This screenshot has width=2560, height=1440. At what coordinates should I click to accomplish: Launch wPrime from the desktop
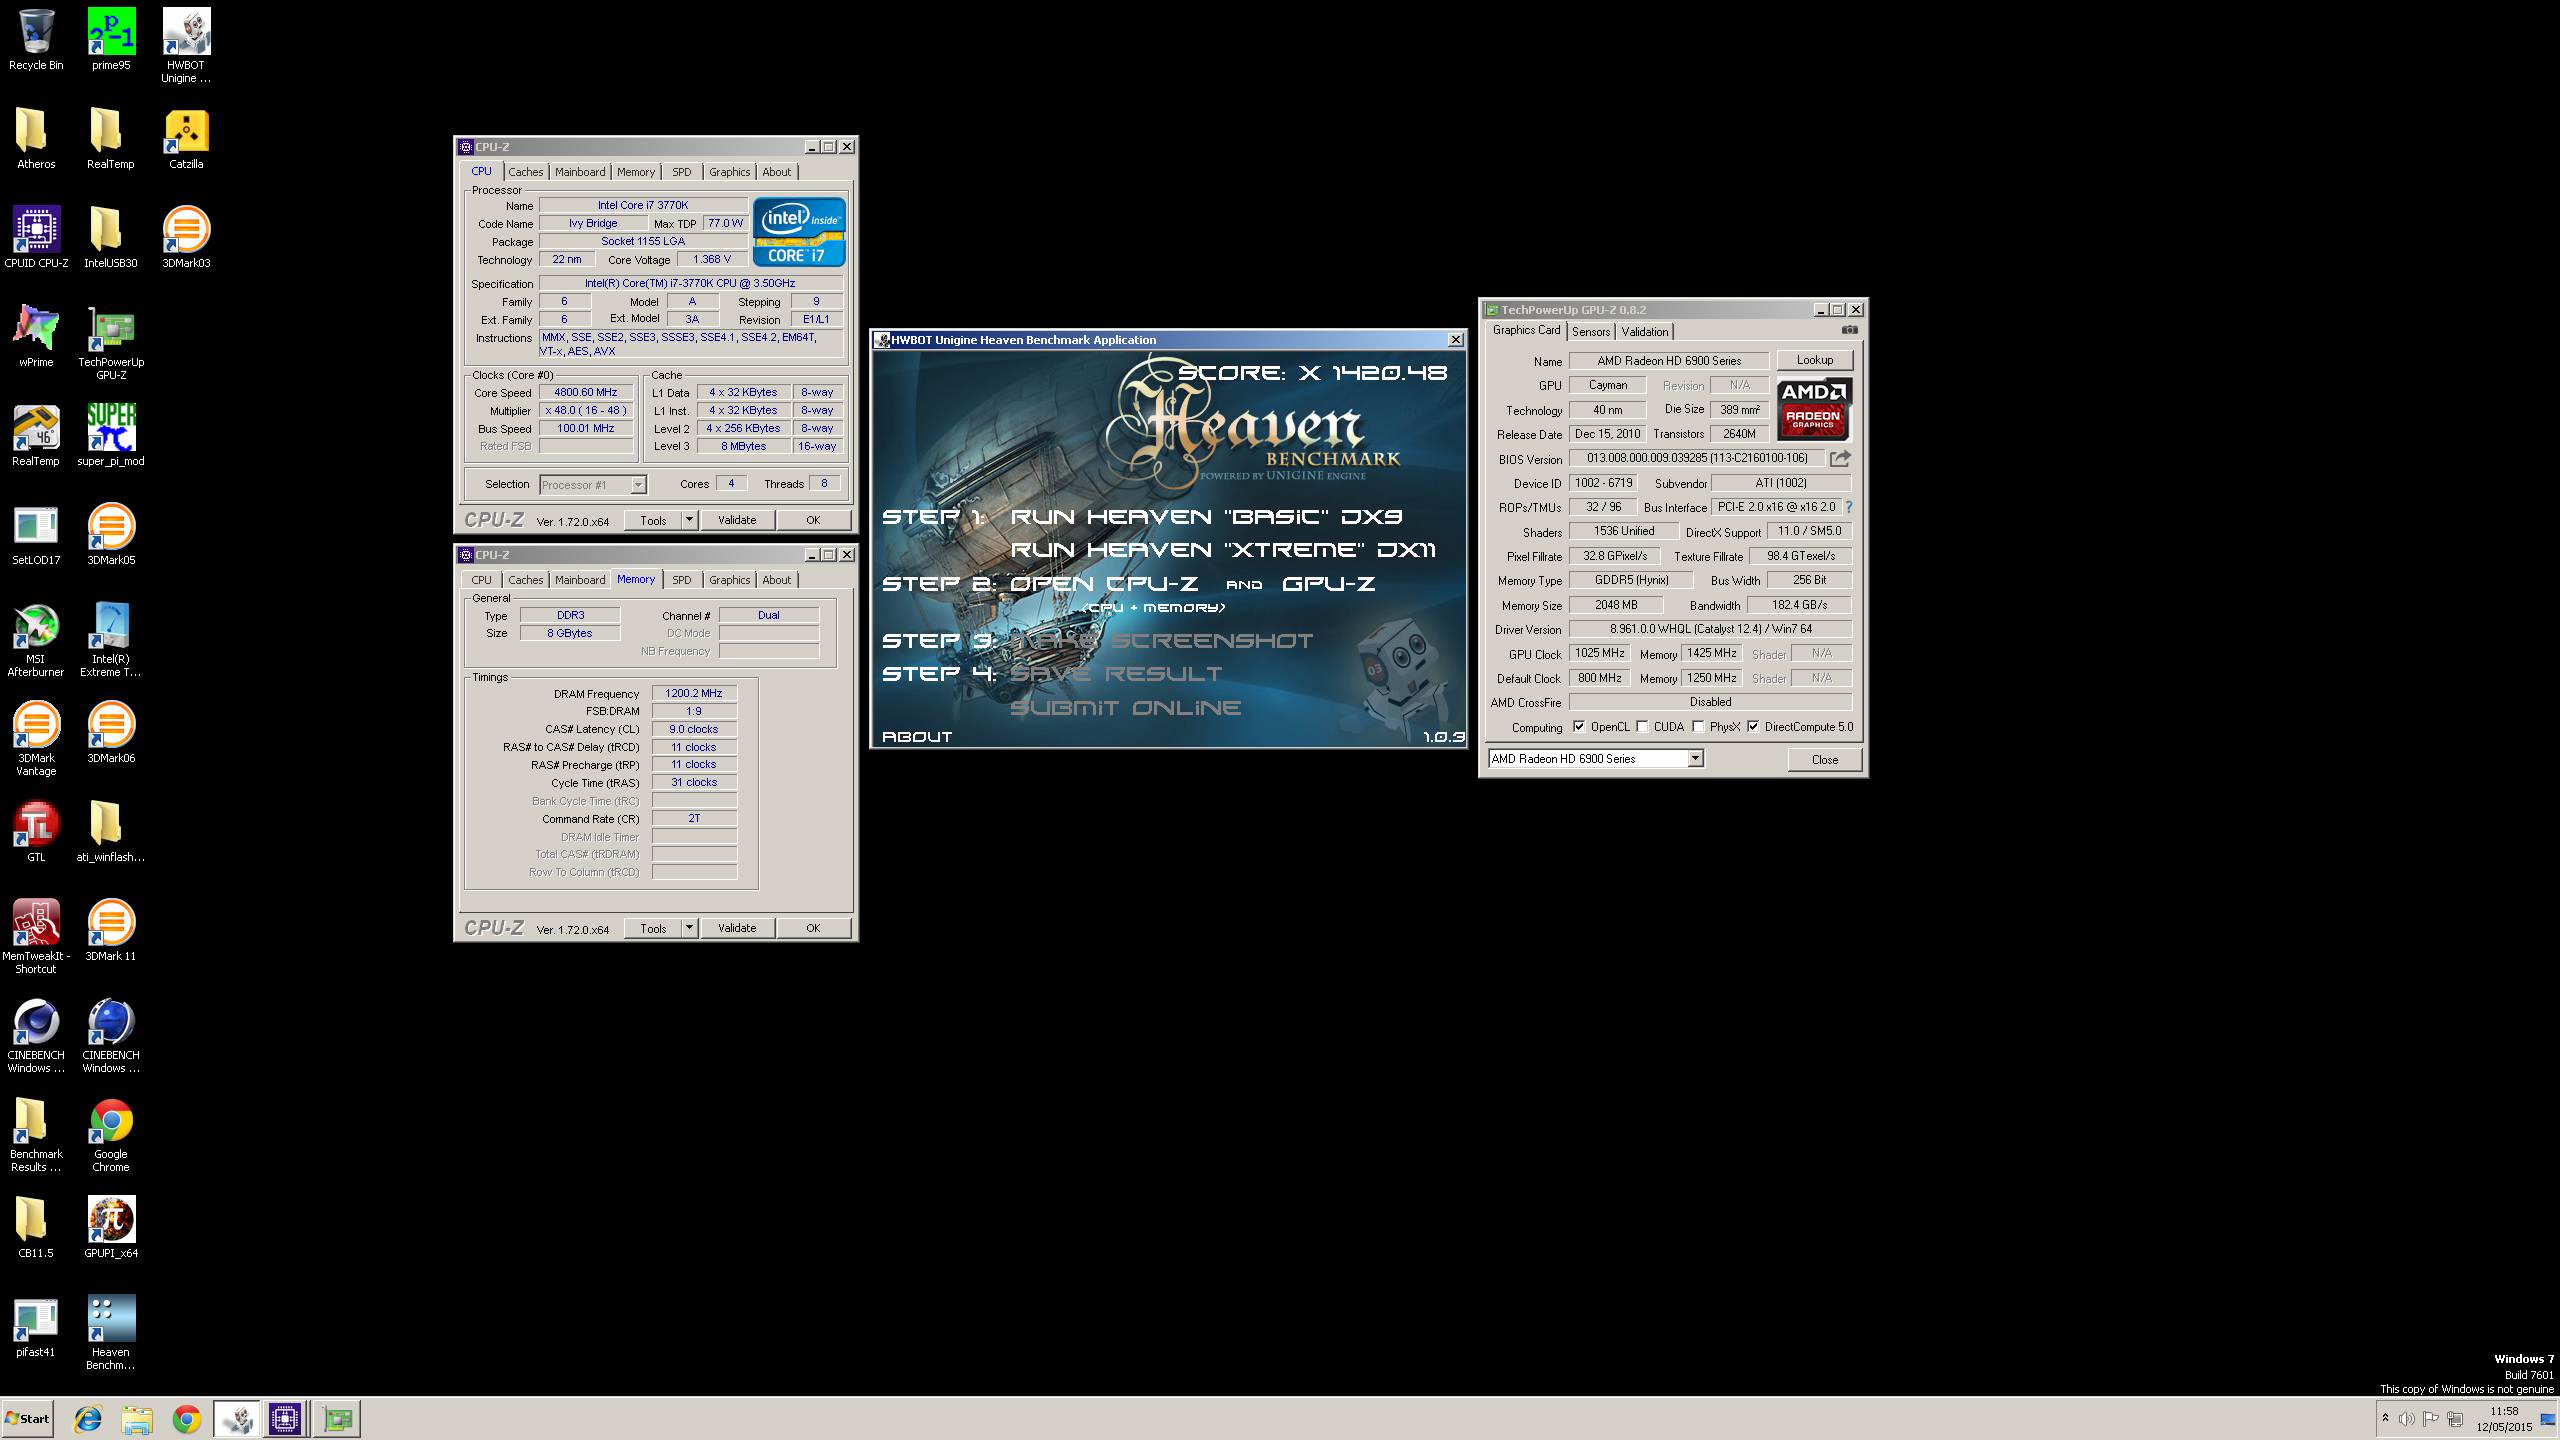(36, 337)
